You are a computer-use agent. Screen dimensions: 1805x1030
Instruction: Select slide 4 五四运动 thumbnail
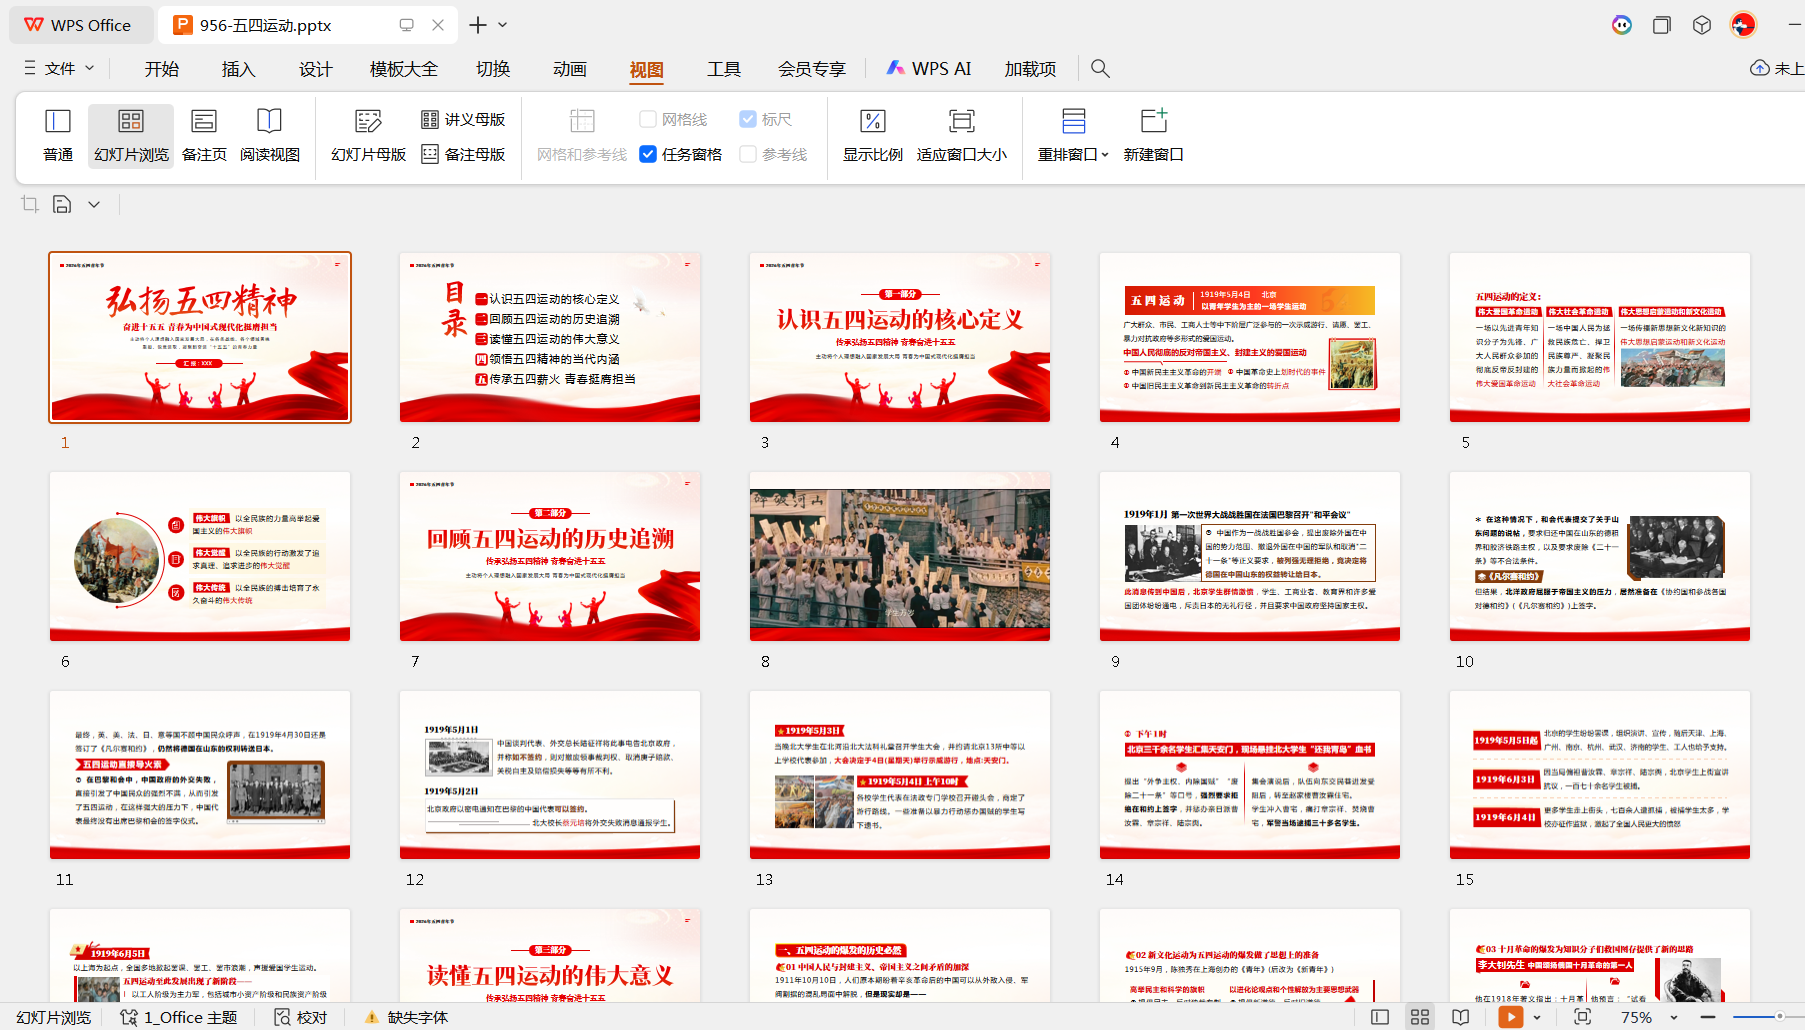tap(1250, 337)
